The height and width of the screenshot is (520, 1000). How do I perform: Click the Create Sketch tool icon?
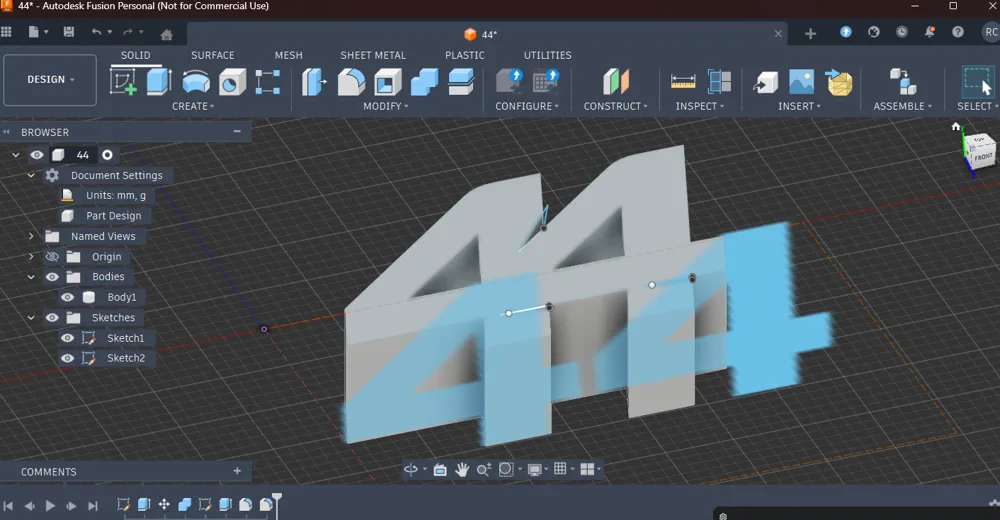pyautogui.click(x=123, y=82)
